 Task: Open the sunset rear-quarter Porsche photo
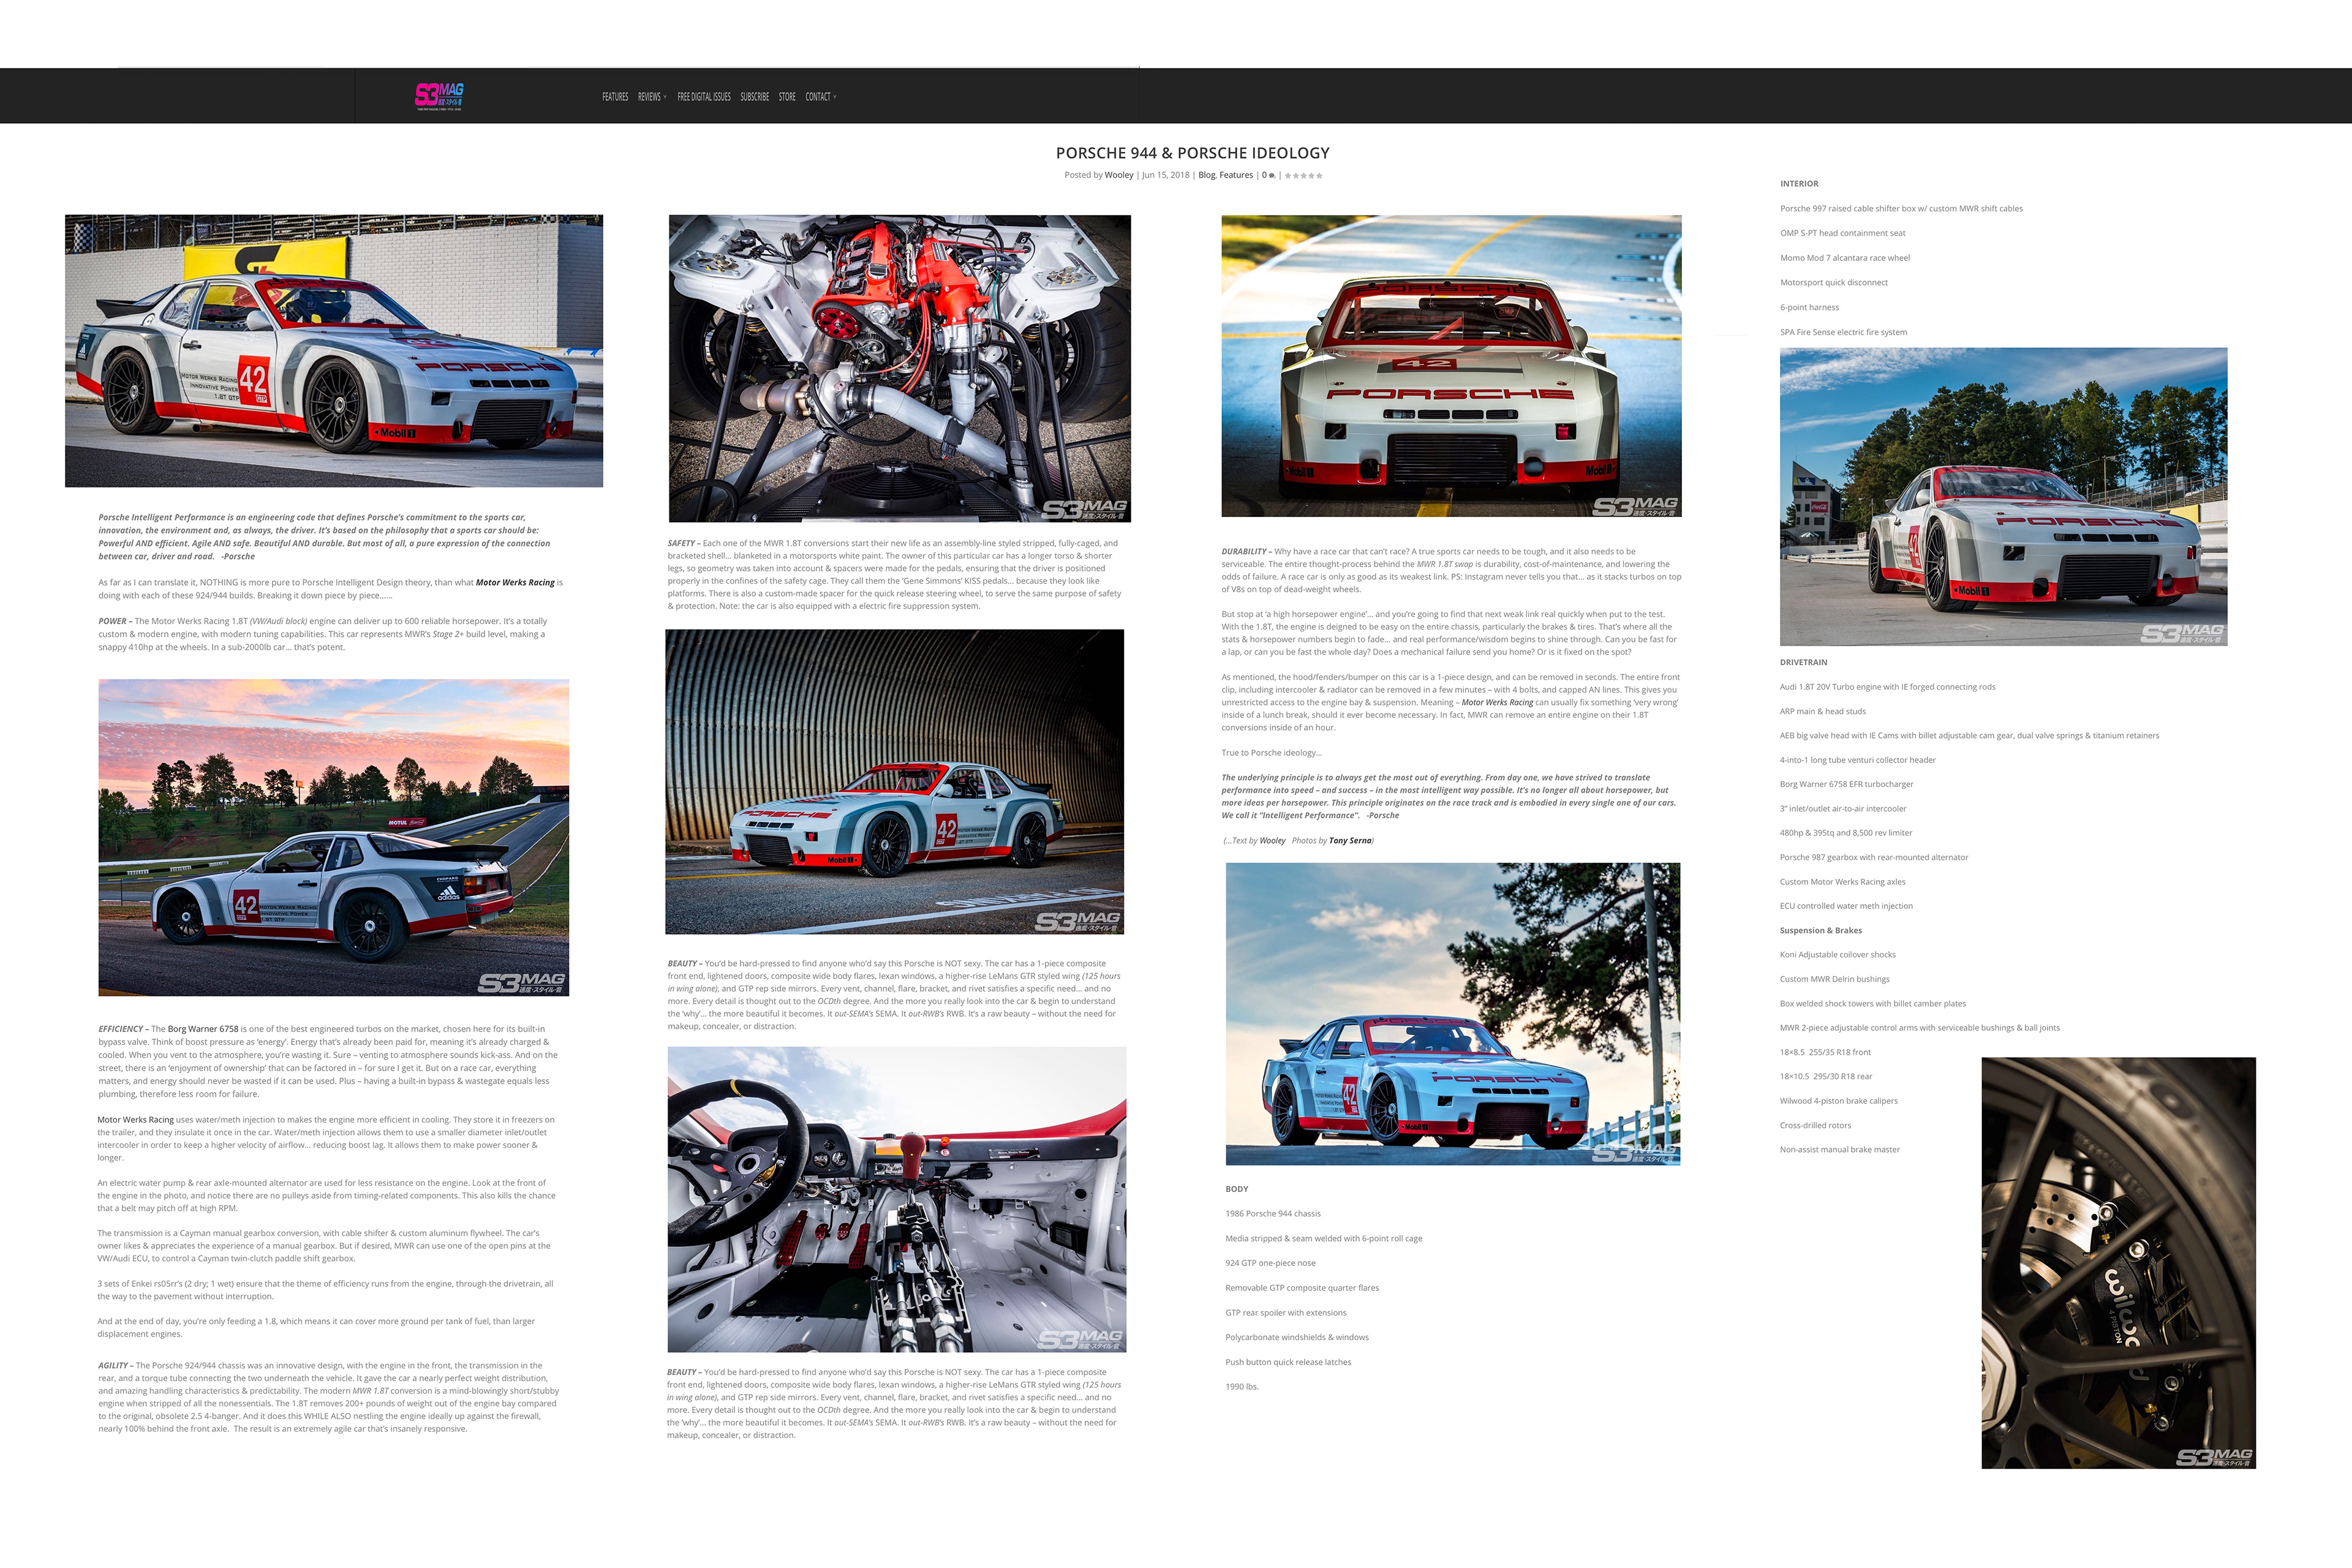tap(334, 838)
